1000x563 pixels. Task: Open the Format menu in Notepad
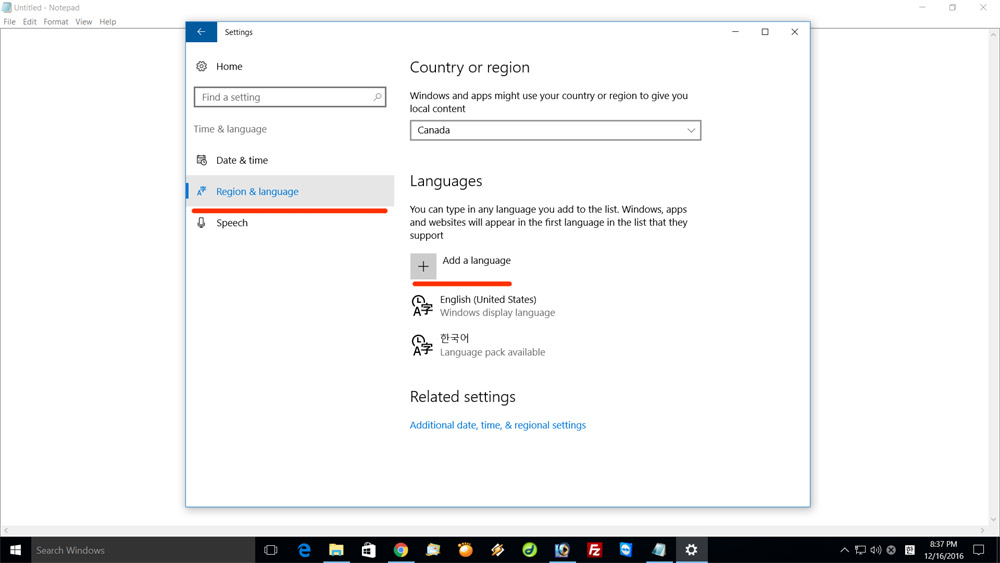tap(55, 22)
